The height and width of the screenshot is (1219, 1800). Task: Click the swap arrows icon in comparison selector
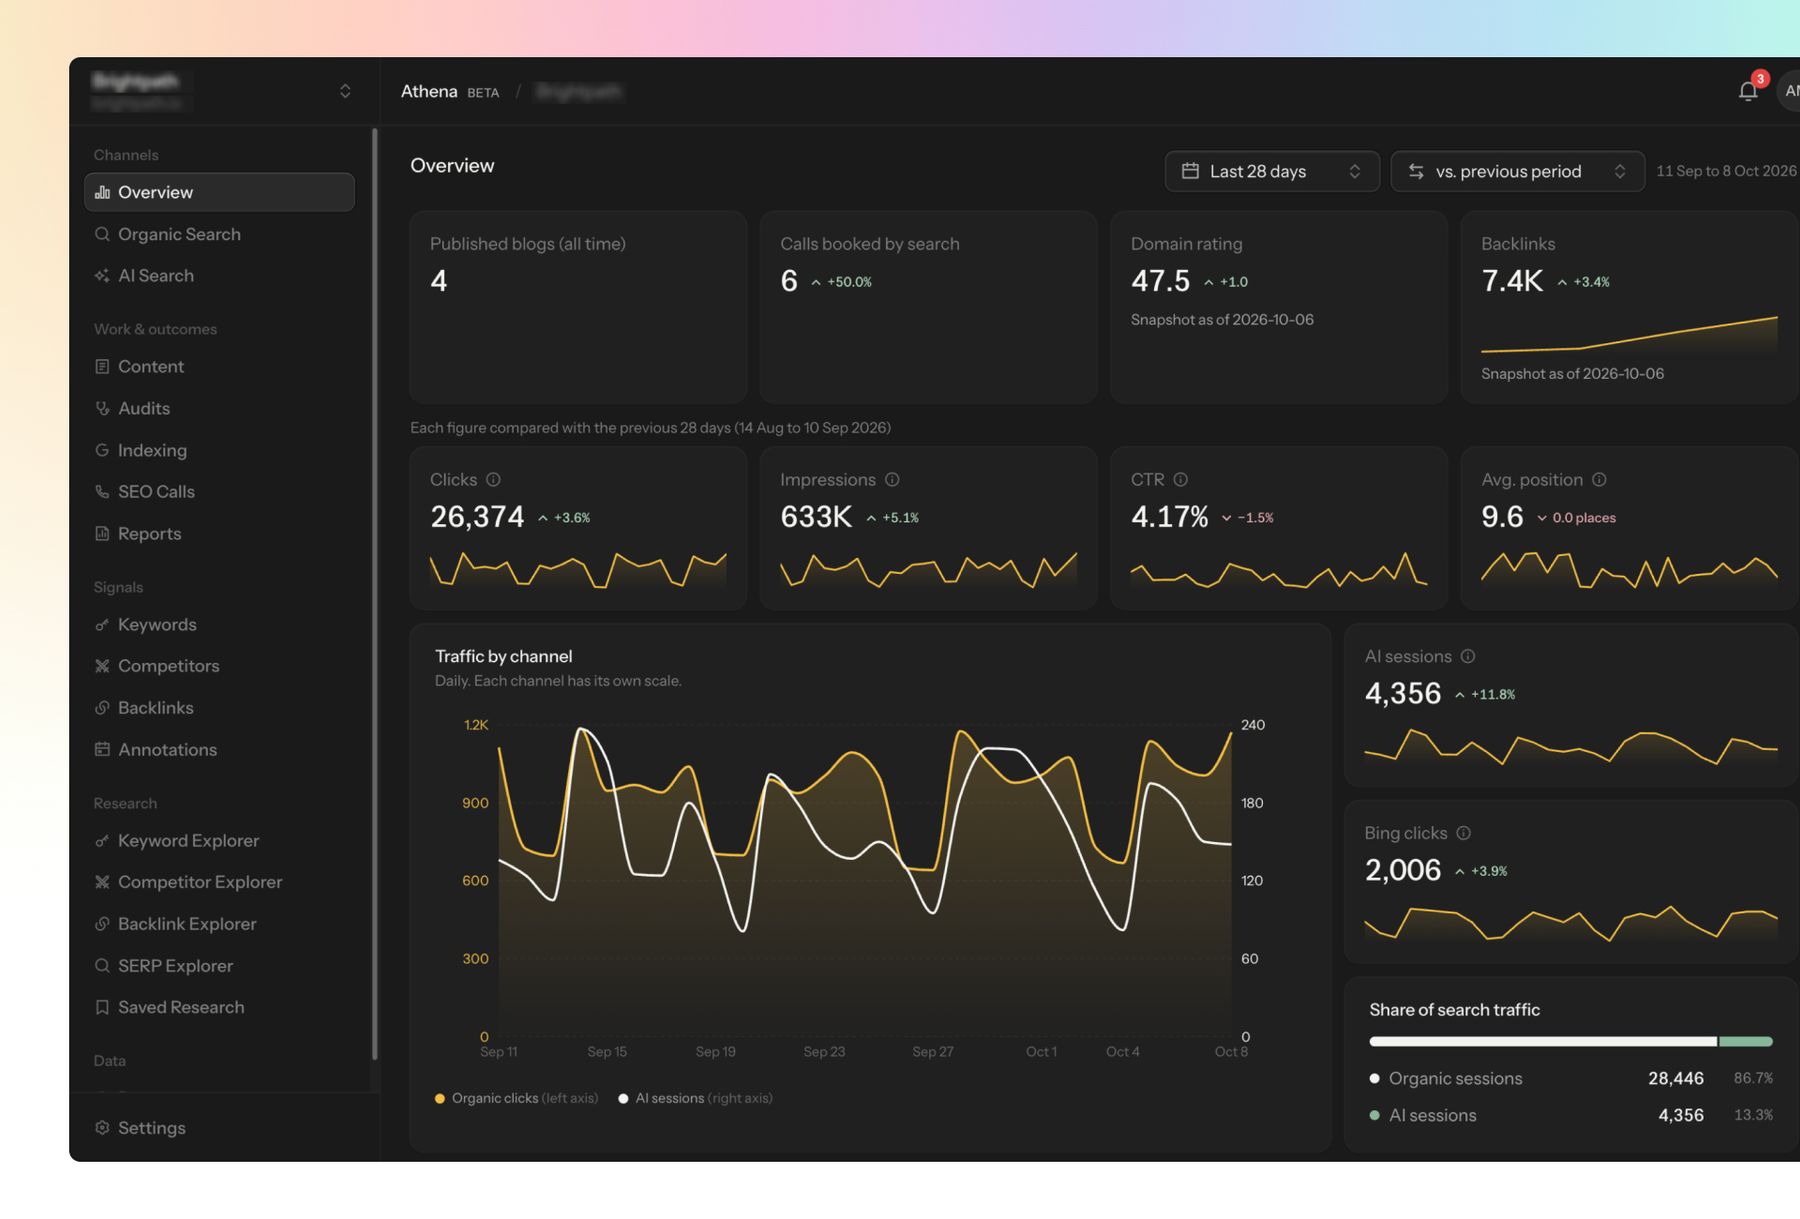coord(1416,171)
